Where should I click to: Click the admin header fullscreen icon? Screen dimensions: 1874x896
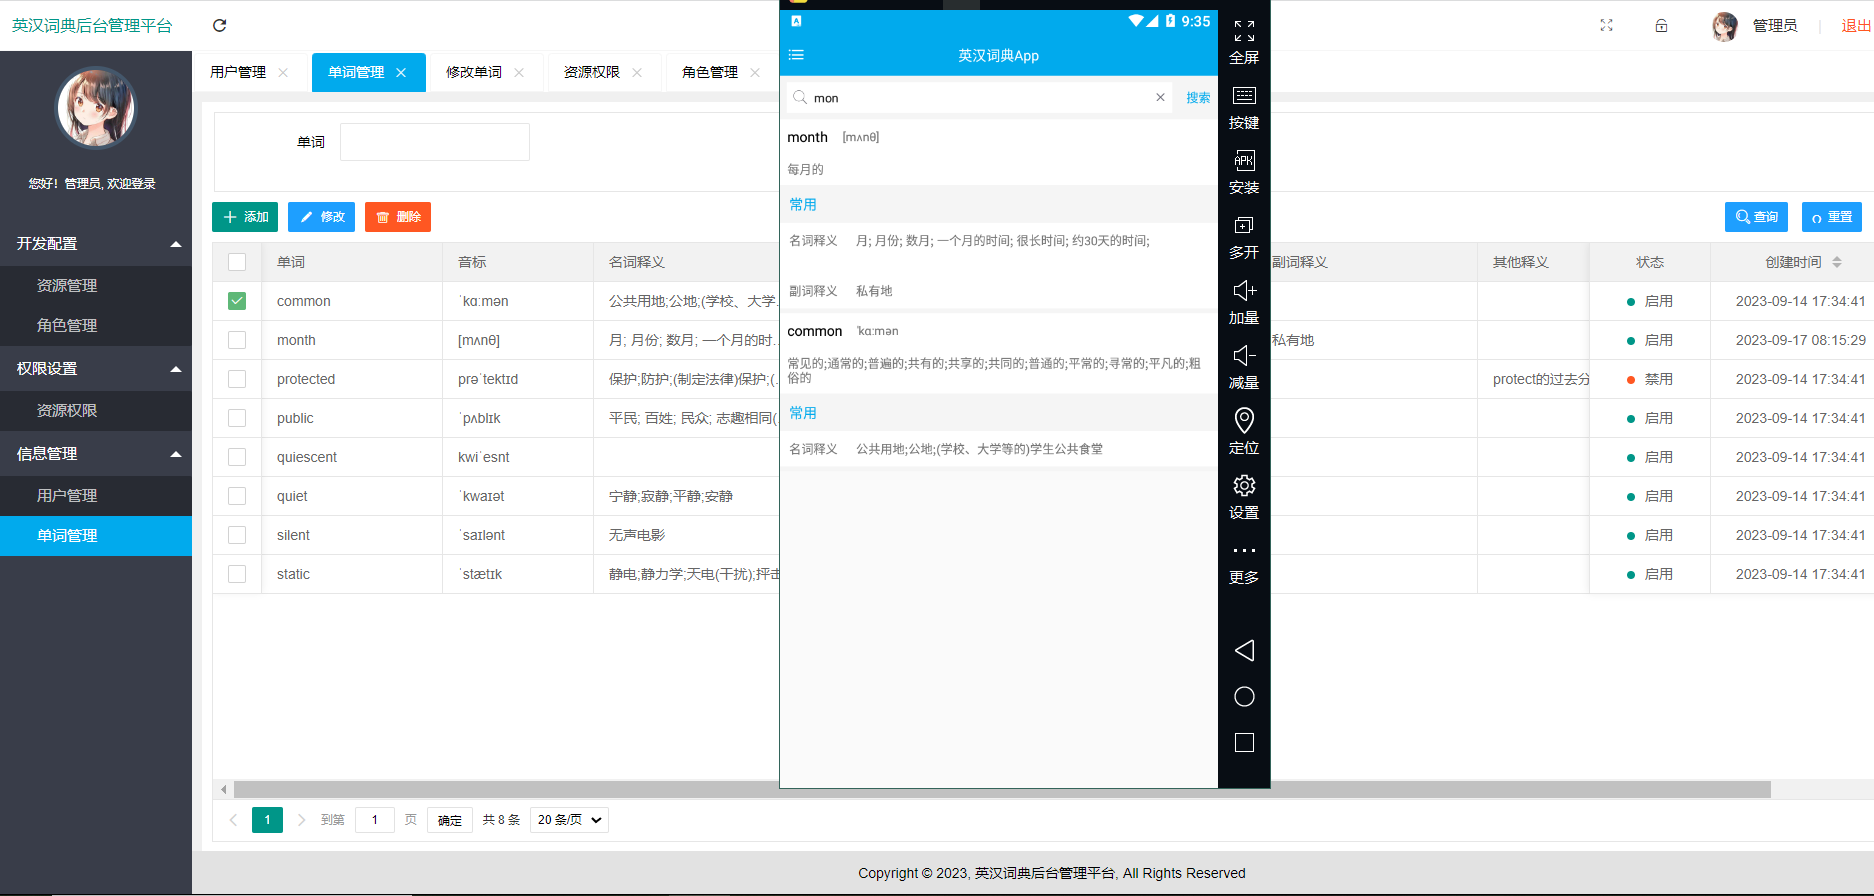click(1606, 25)
